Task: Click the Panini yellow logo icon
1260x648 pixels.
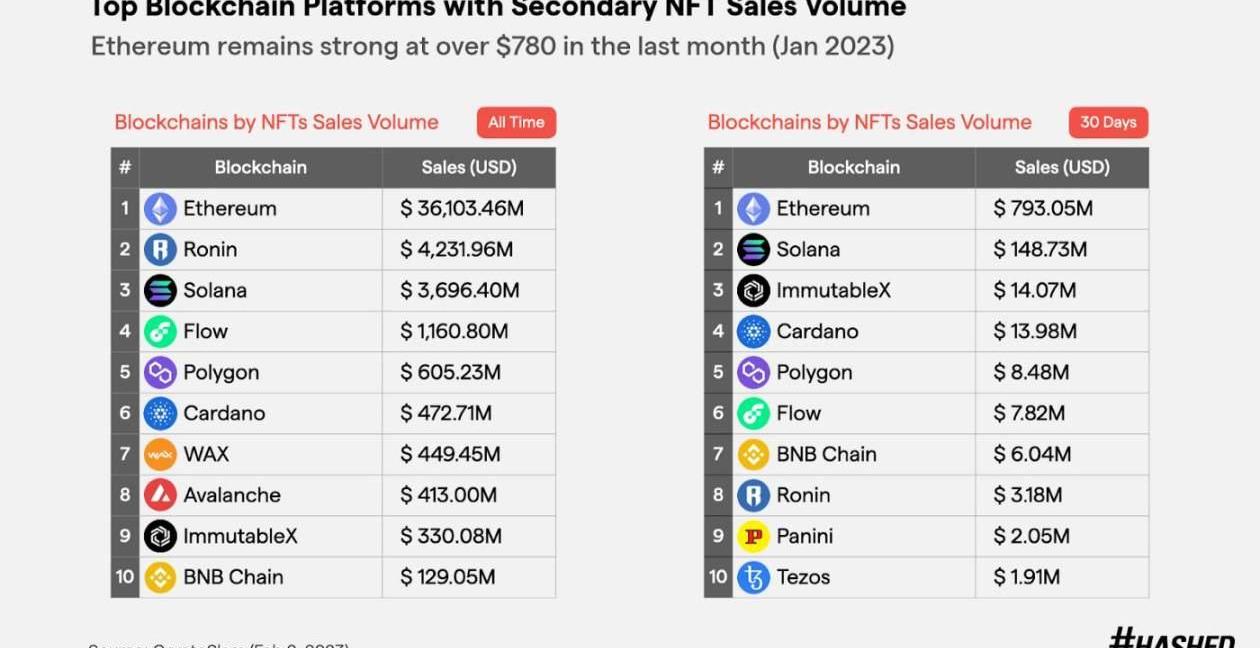Action: [753, 536]
